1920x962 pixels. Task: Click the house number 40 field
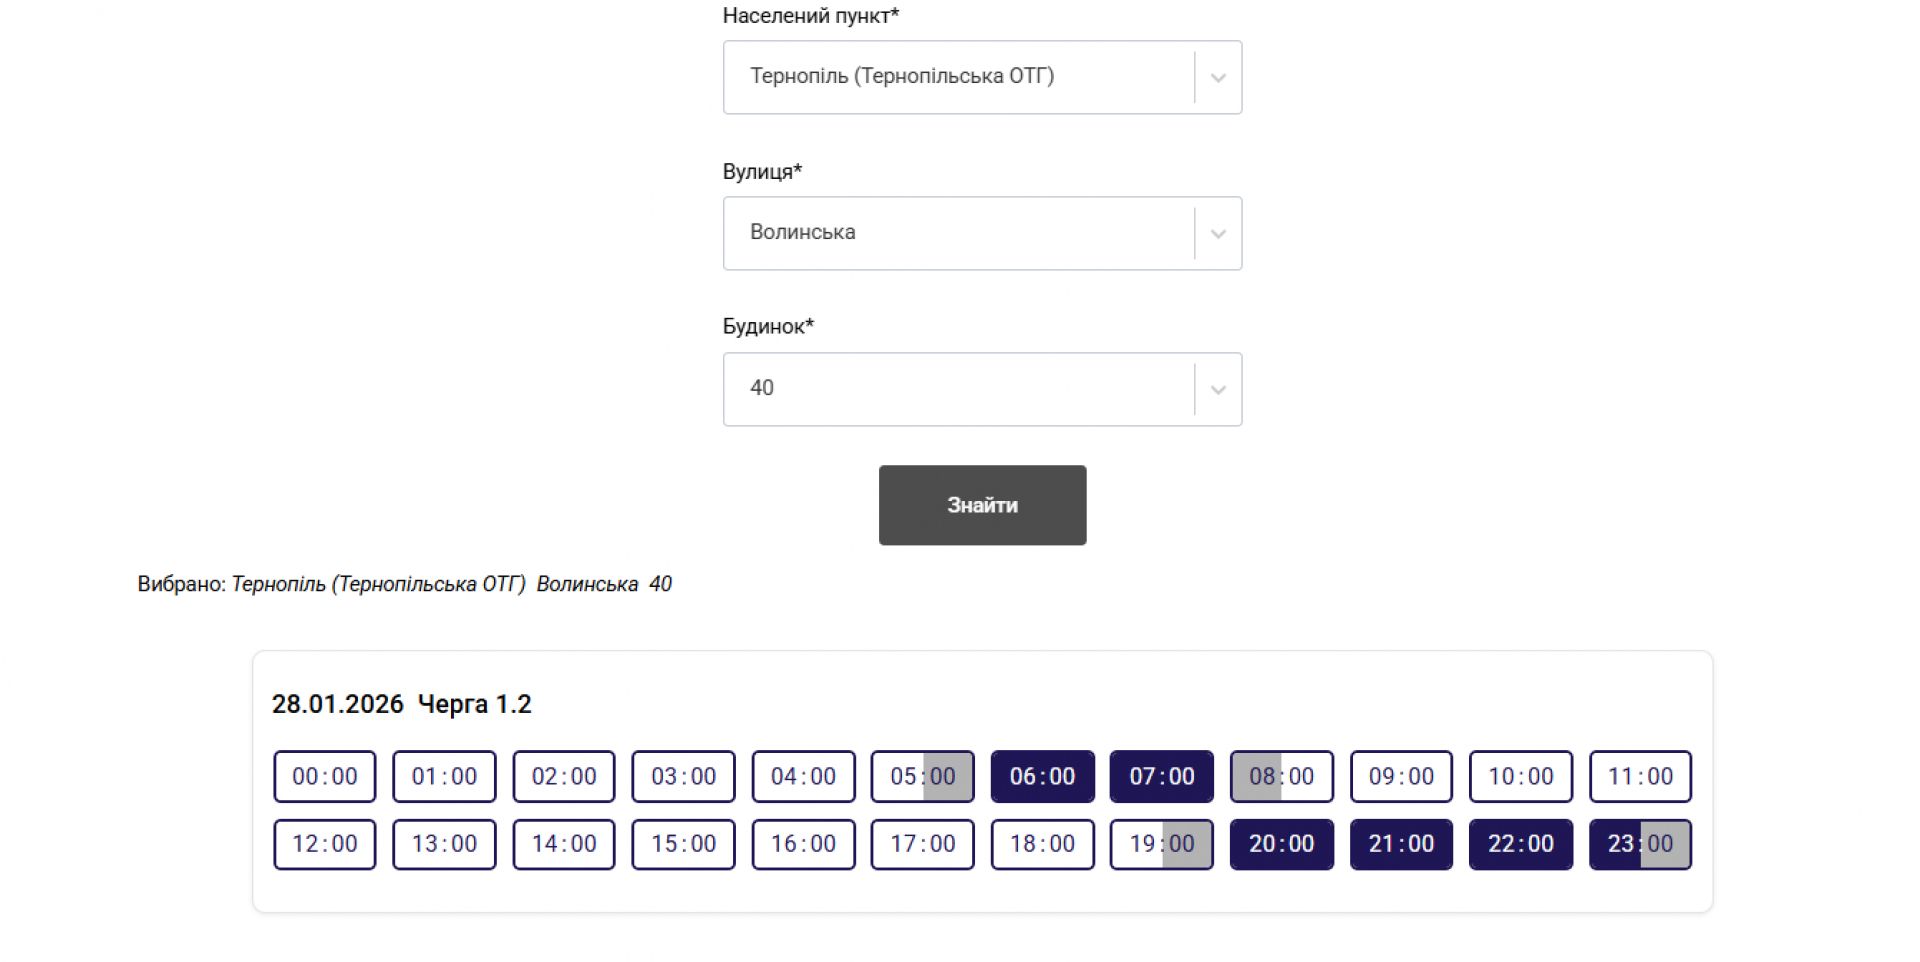[957, 389]
